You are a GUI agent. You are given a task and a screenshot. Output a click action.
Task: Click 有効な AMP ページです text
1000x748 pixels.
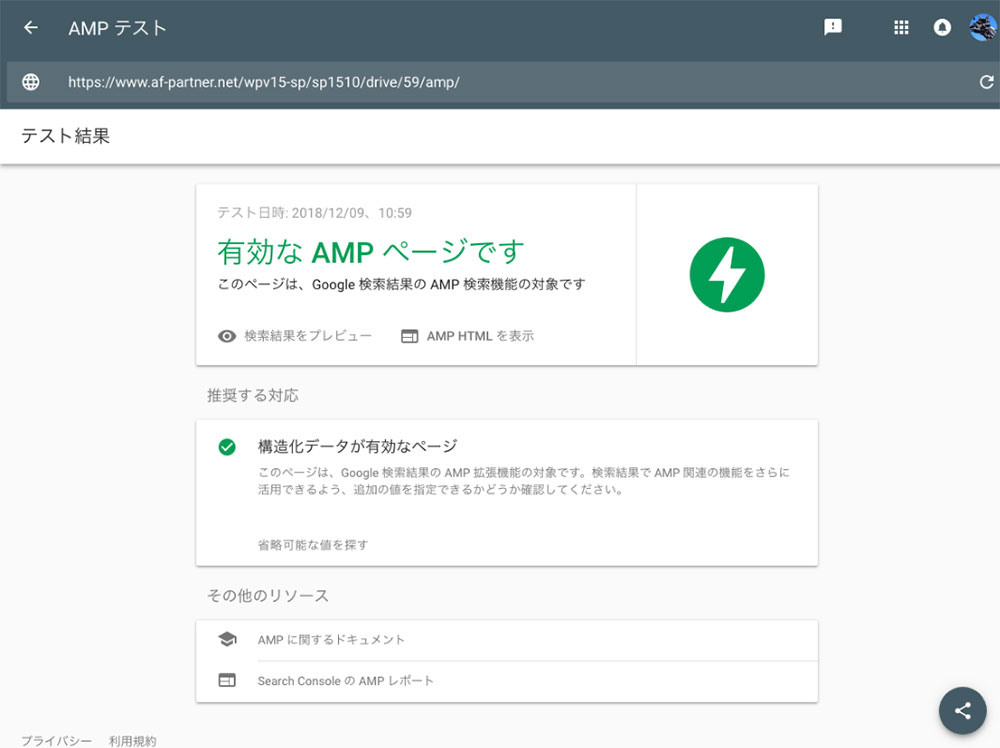[x=371, y=252]
